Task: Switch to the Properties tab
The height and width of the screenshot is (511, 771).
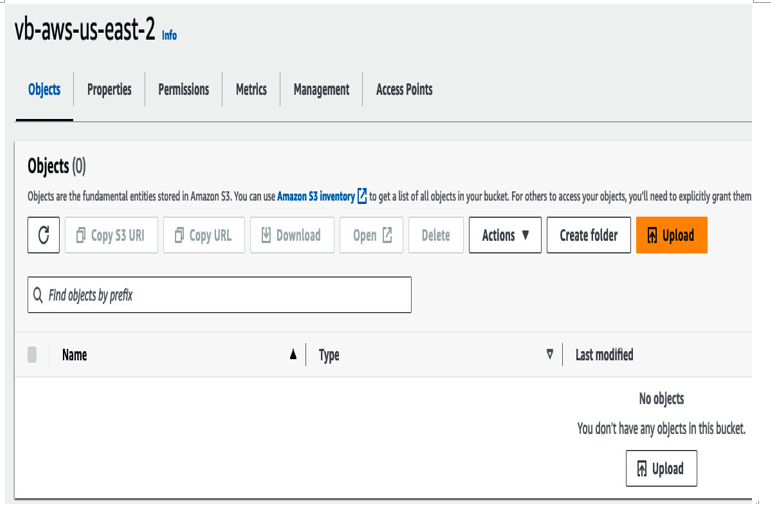Action: point(109,90)
